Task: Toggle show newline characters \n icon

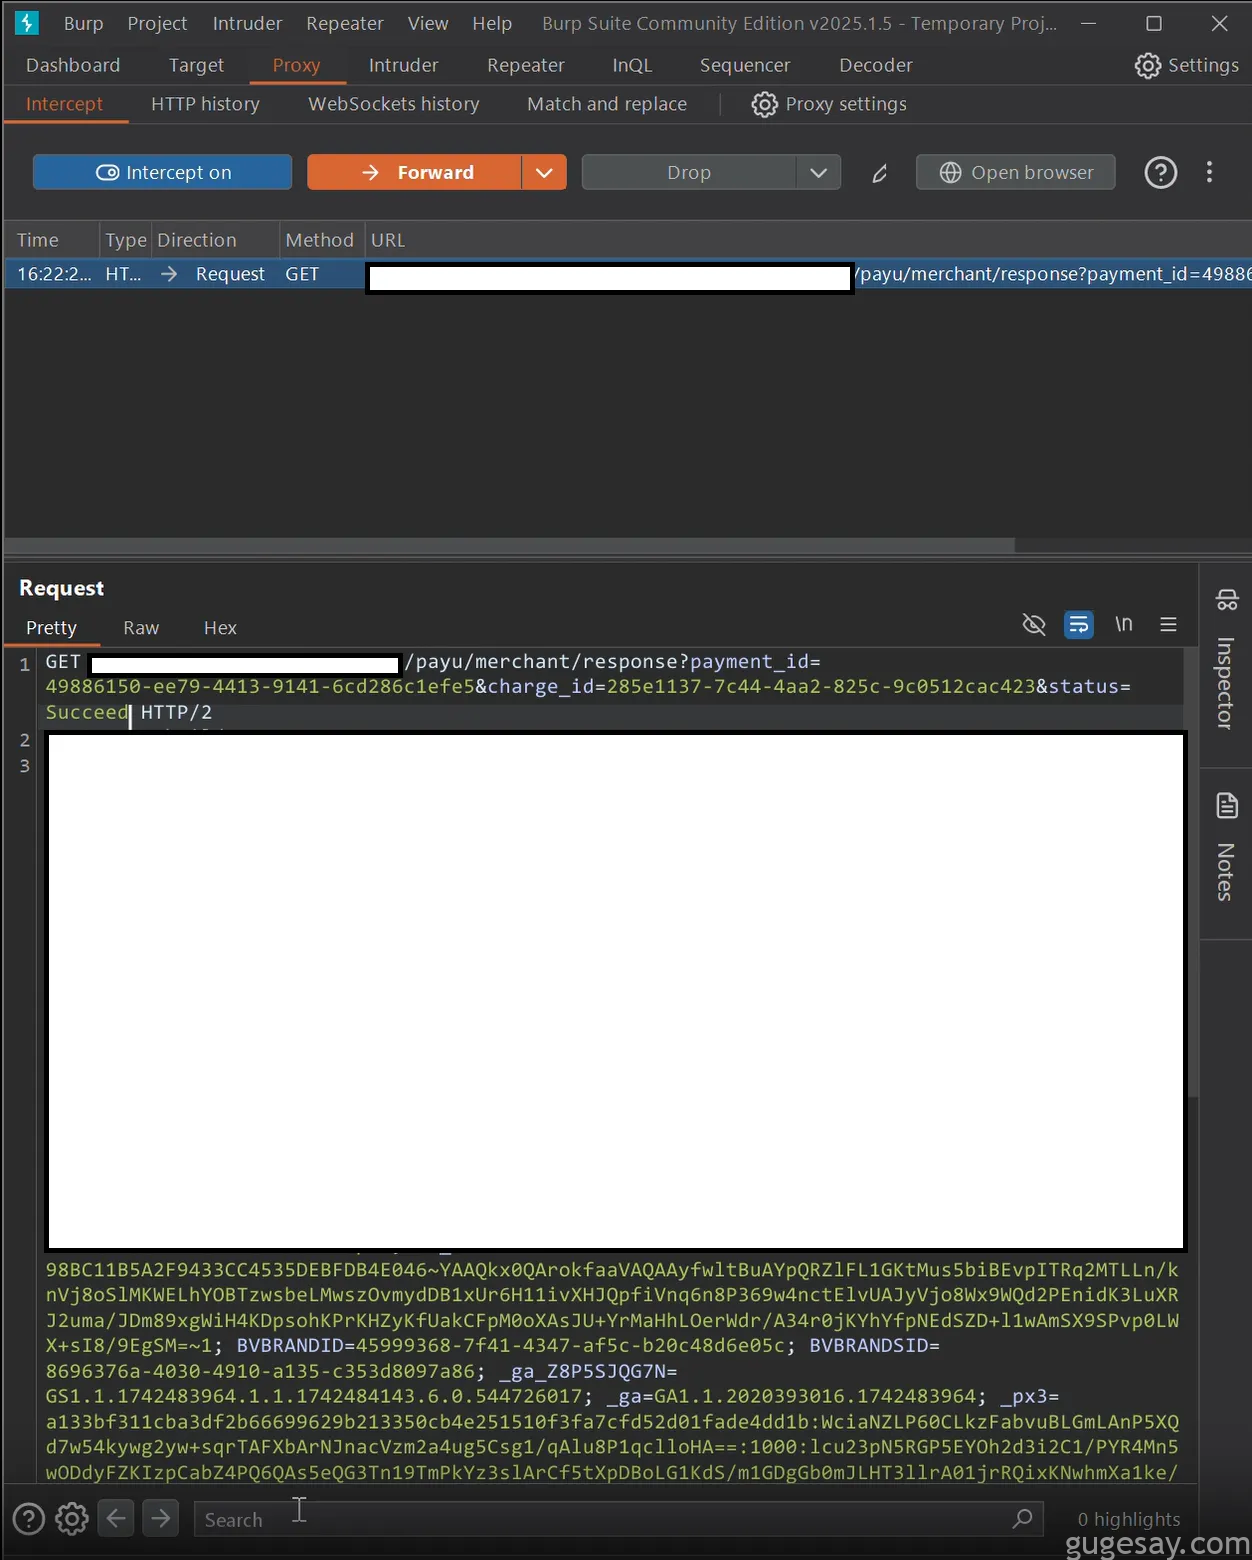Action: 1124,624
